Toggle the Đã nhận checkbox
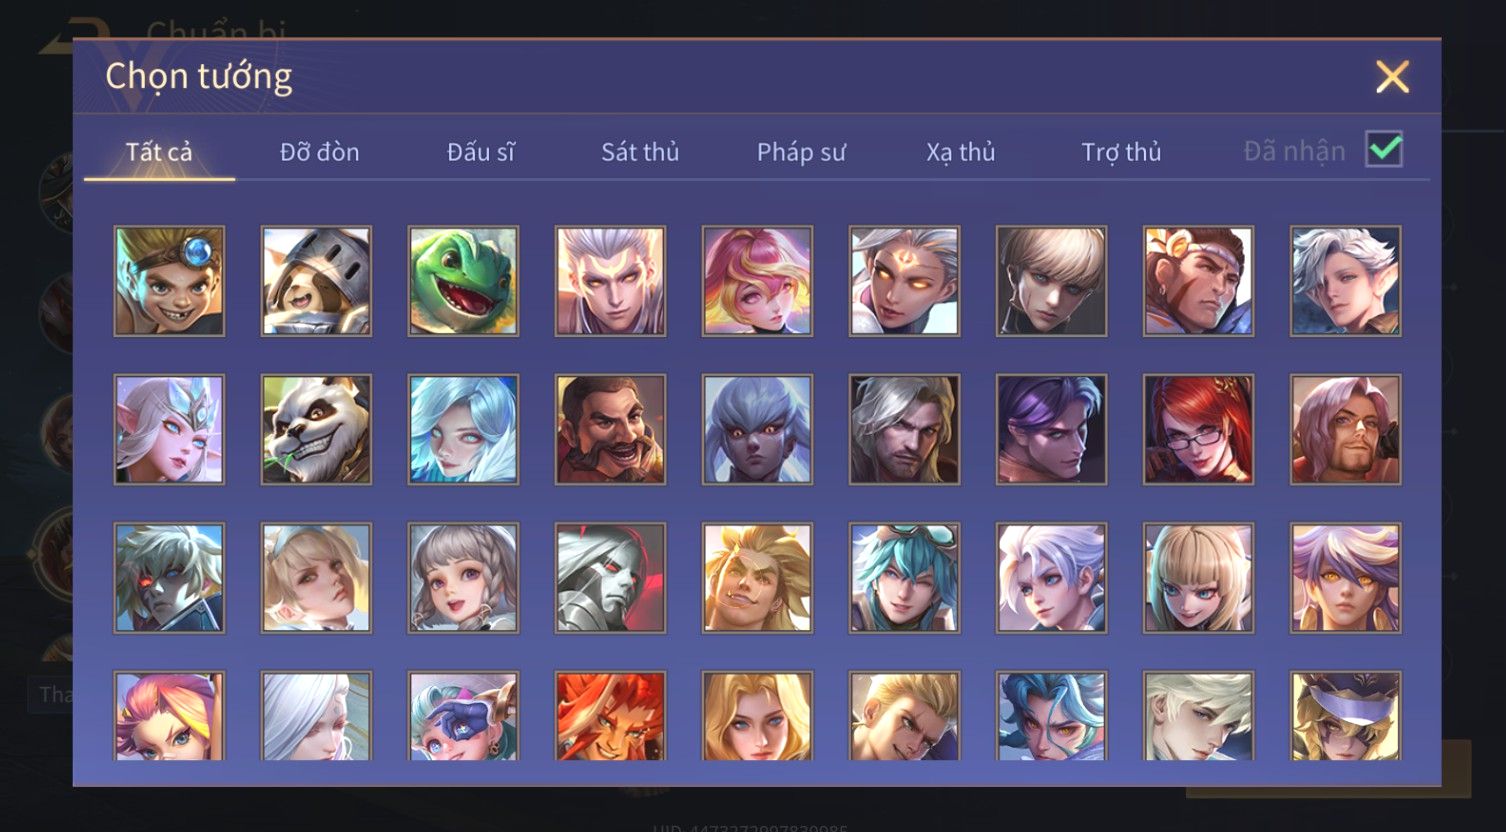The image size is (1506, 832). [1384, 150]
